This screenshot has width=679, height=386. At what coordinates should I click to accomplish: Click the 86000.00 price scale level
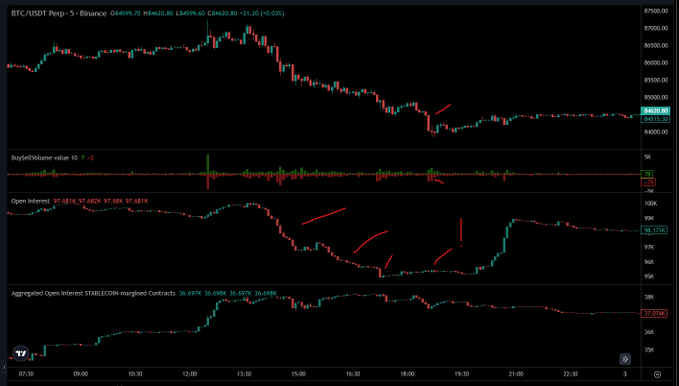click(x=656, y=63)
